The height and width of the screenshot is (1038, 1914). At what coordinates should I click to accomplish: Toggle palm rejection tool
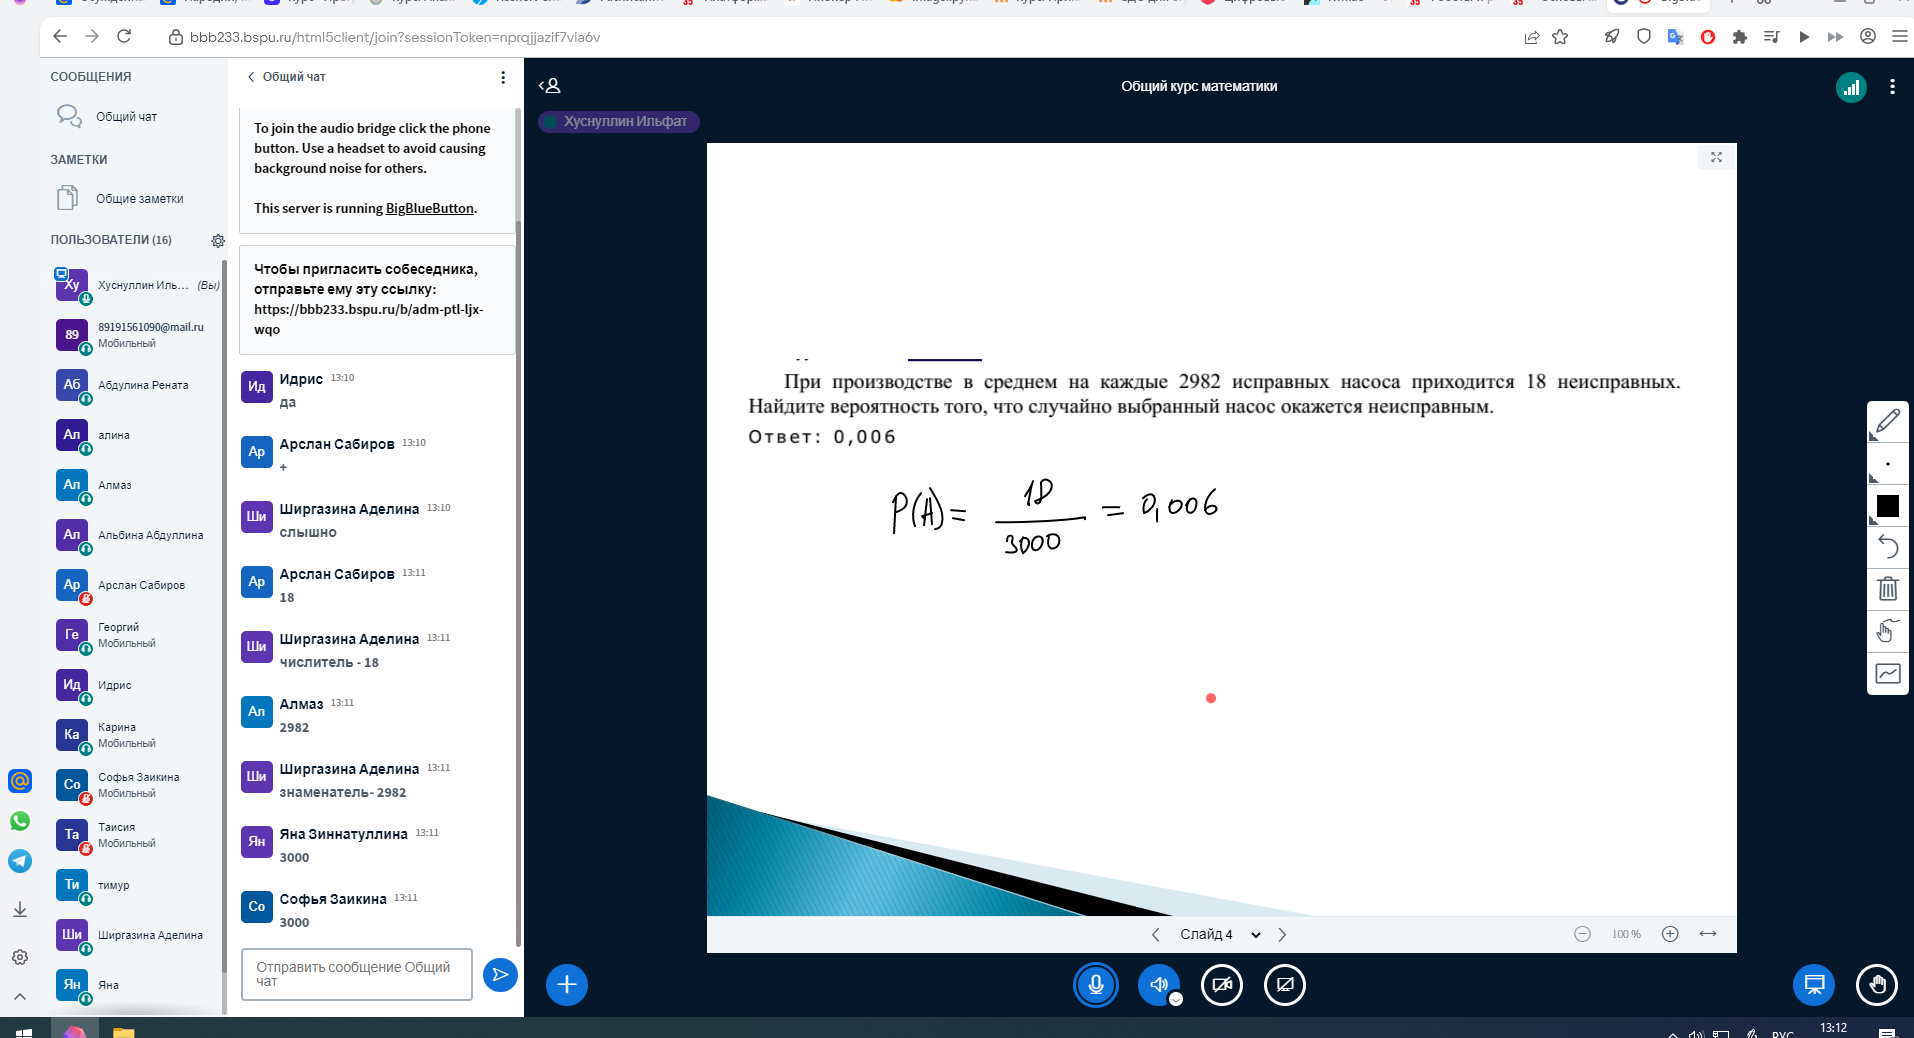point(1887,630)
